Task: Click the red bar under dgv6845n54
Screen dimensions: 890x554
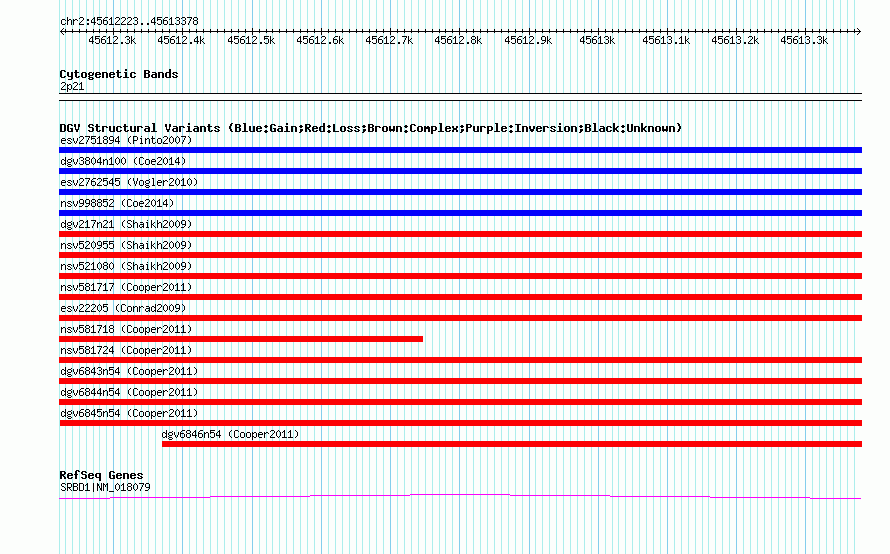Action: coord(460,423)
